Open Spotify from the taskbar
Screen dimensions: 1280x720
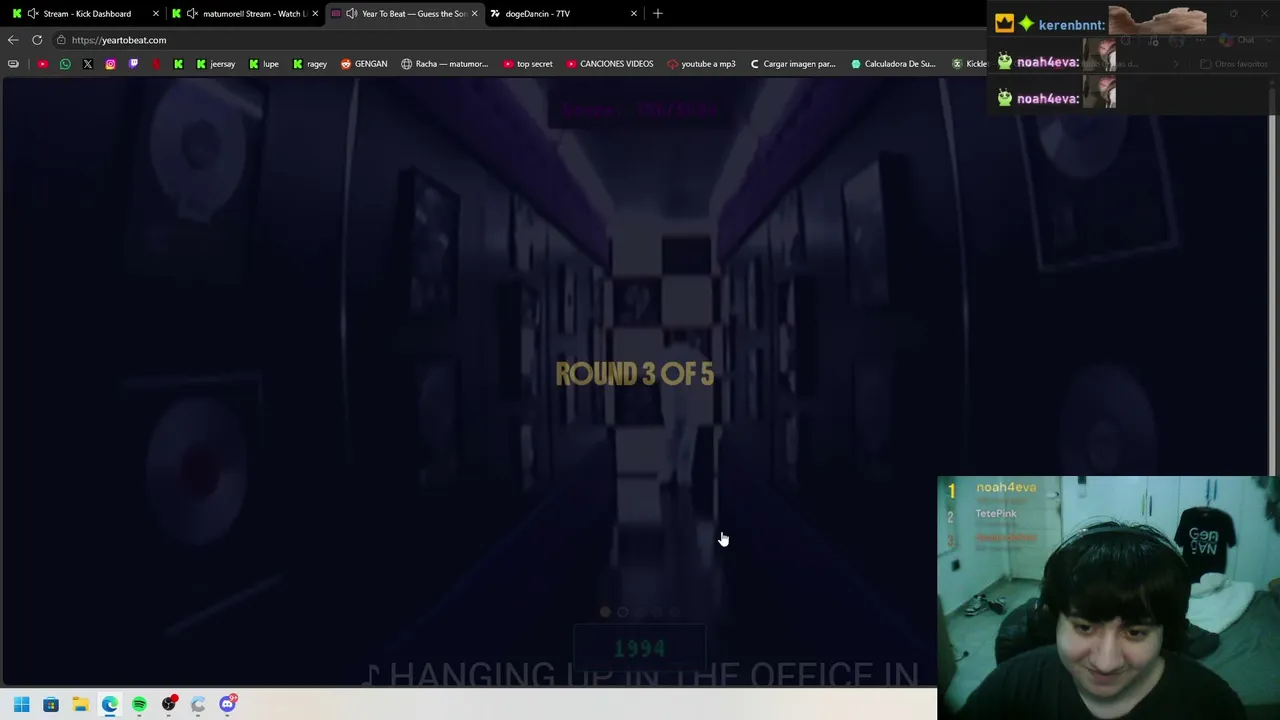(x=139, y=705)
